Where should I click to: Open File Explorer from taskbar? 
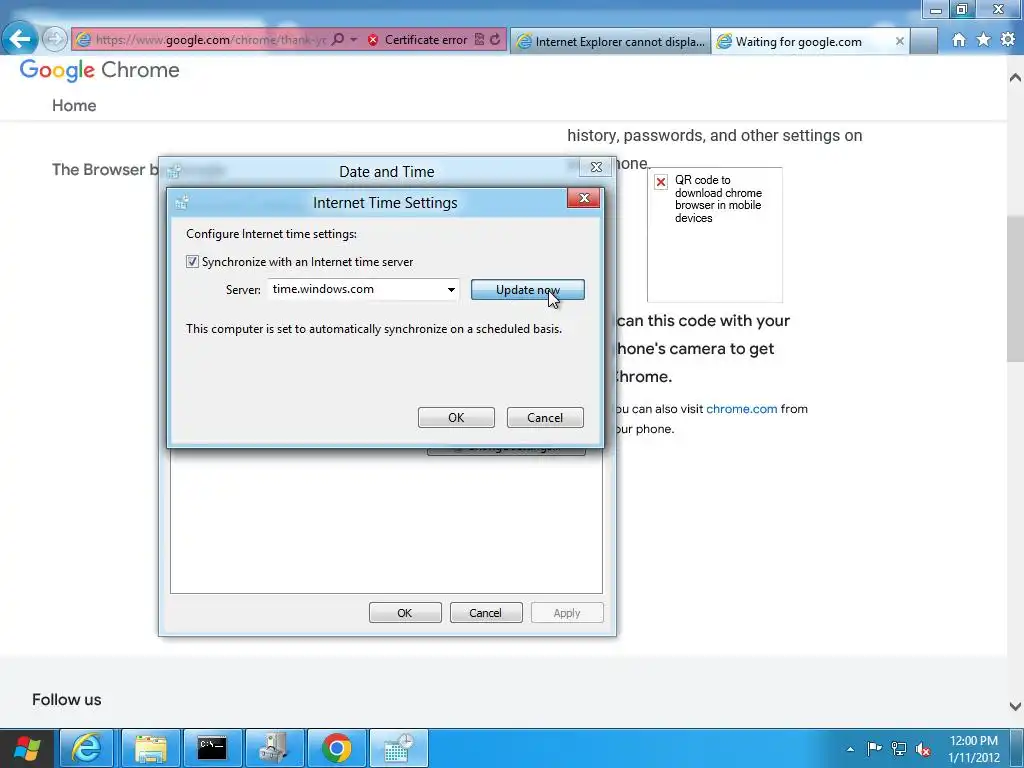coord(150,748)
